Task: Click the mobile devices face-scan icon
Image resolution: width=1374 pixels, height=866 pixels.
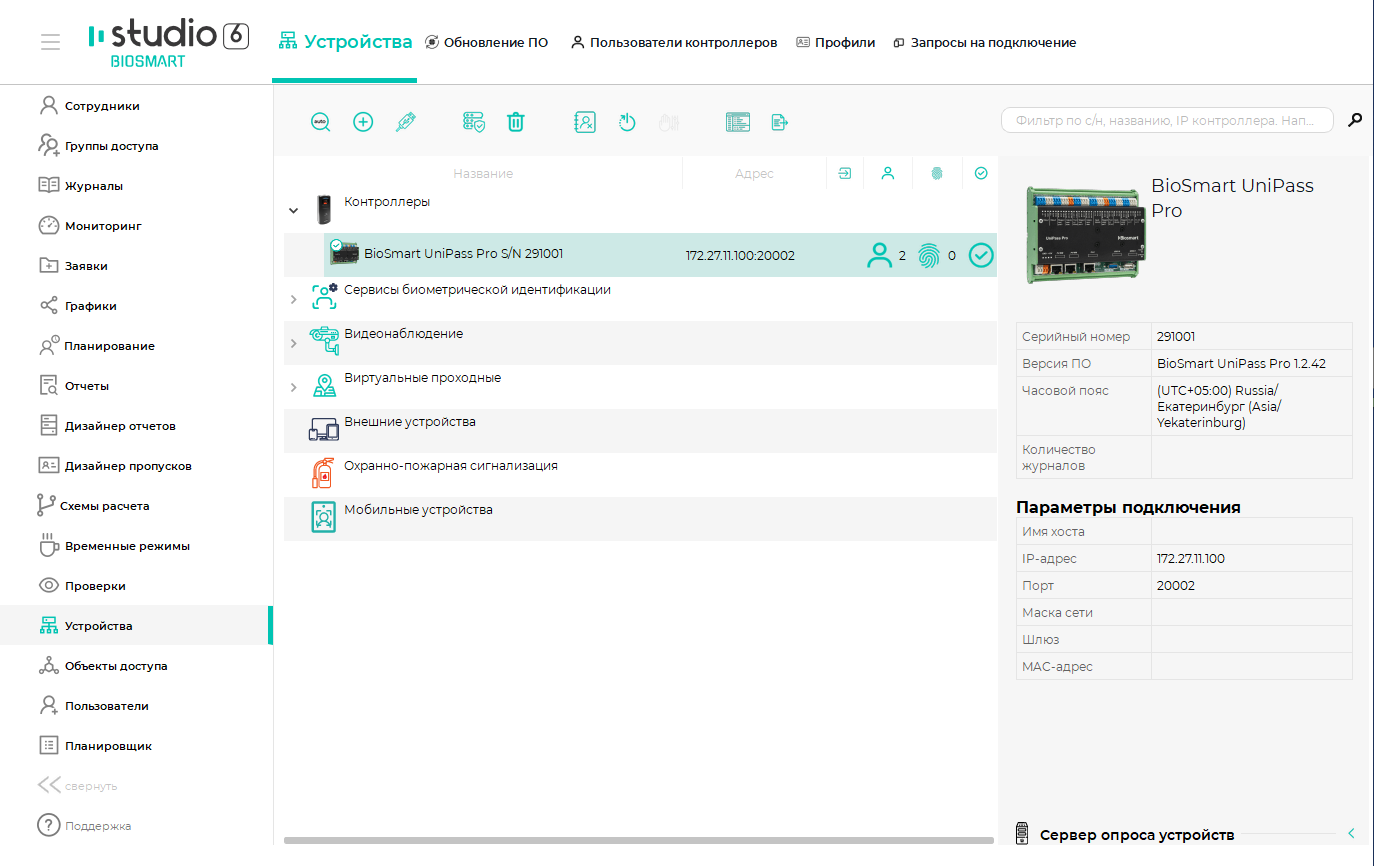Action: click(x=323, y=517)
